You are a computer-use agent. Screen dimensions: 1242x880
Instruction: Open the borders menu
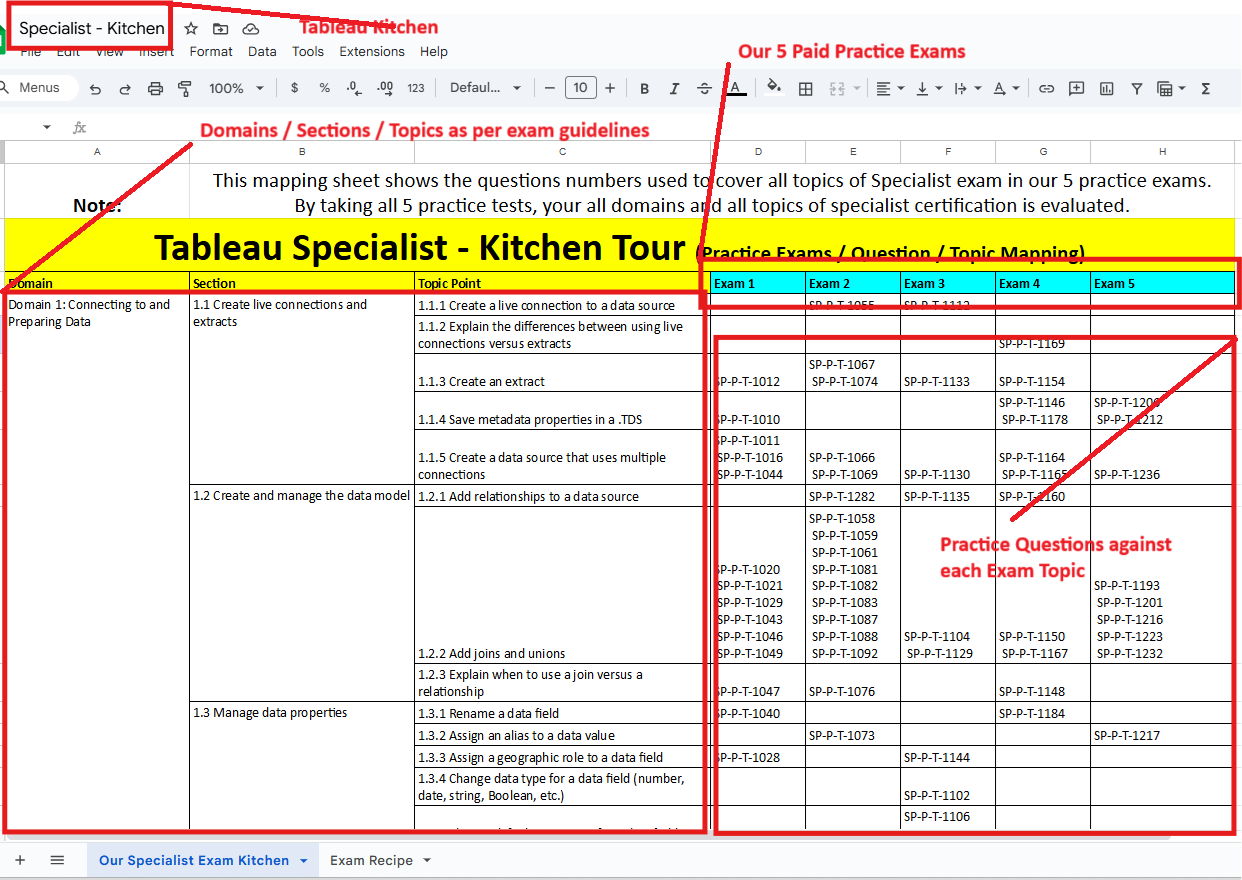[805, 88]
